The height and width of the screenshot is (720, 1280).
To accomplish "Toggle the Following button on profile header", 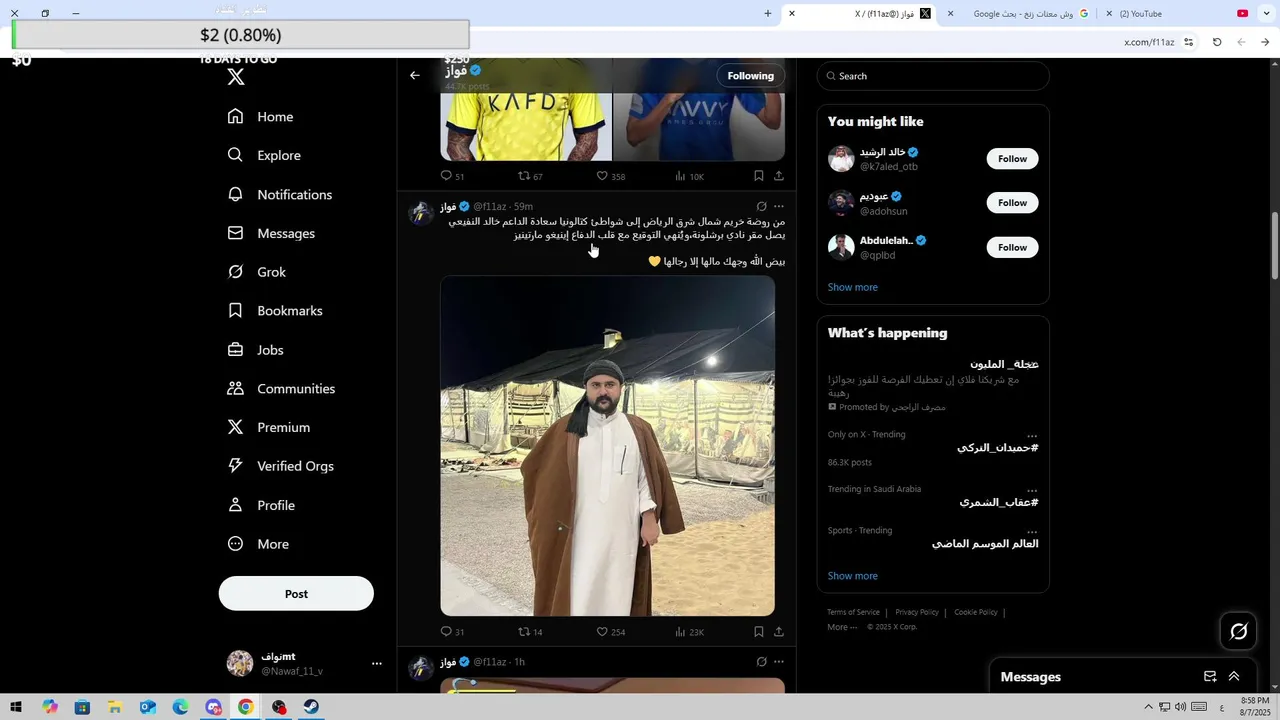I will tap(750, 76).
